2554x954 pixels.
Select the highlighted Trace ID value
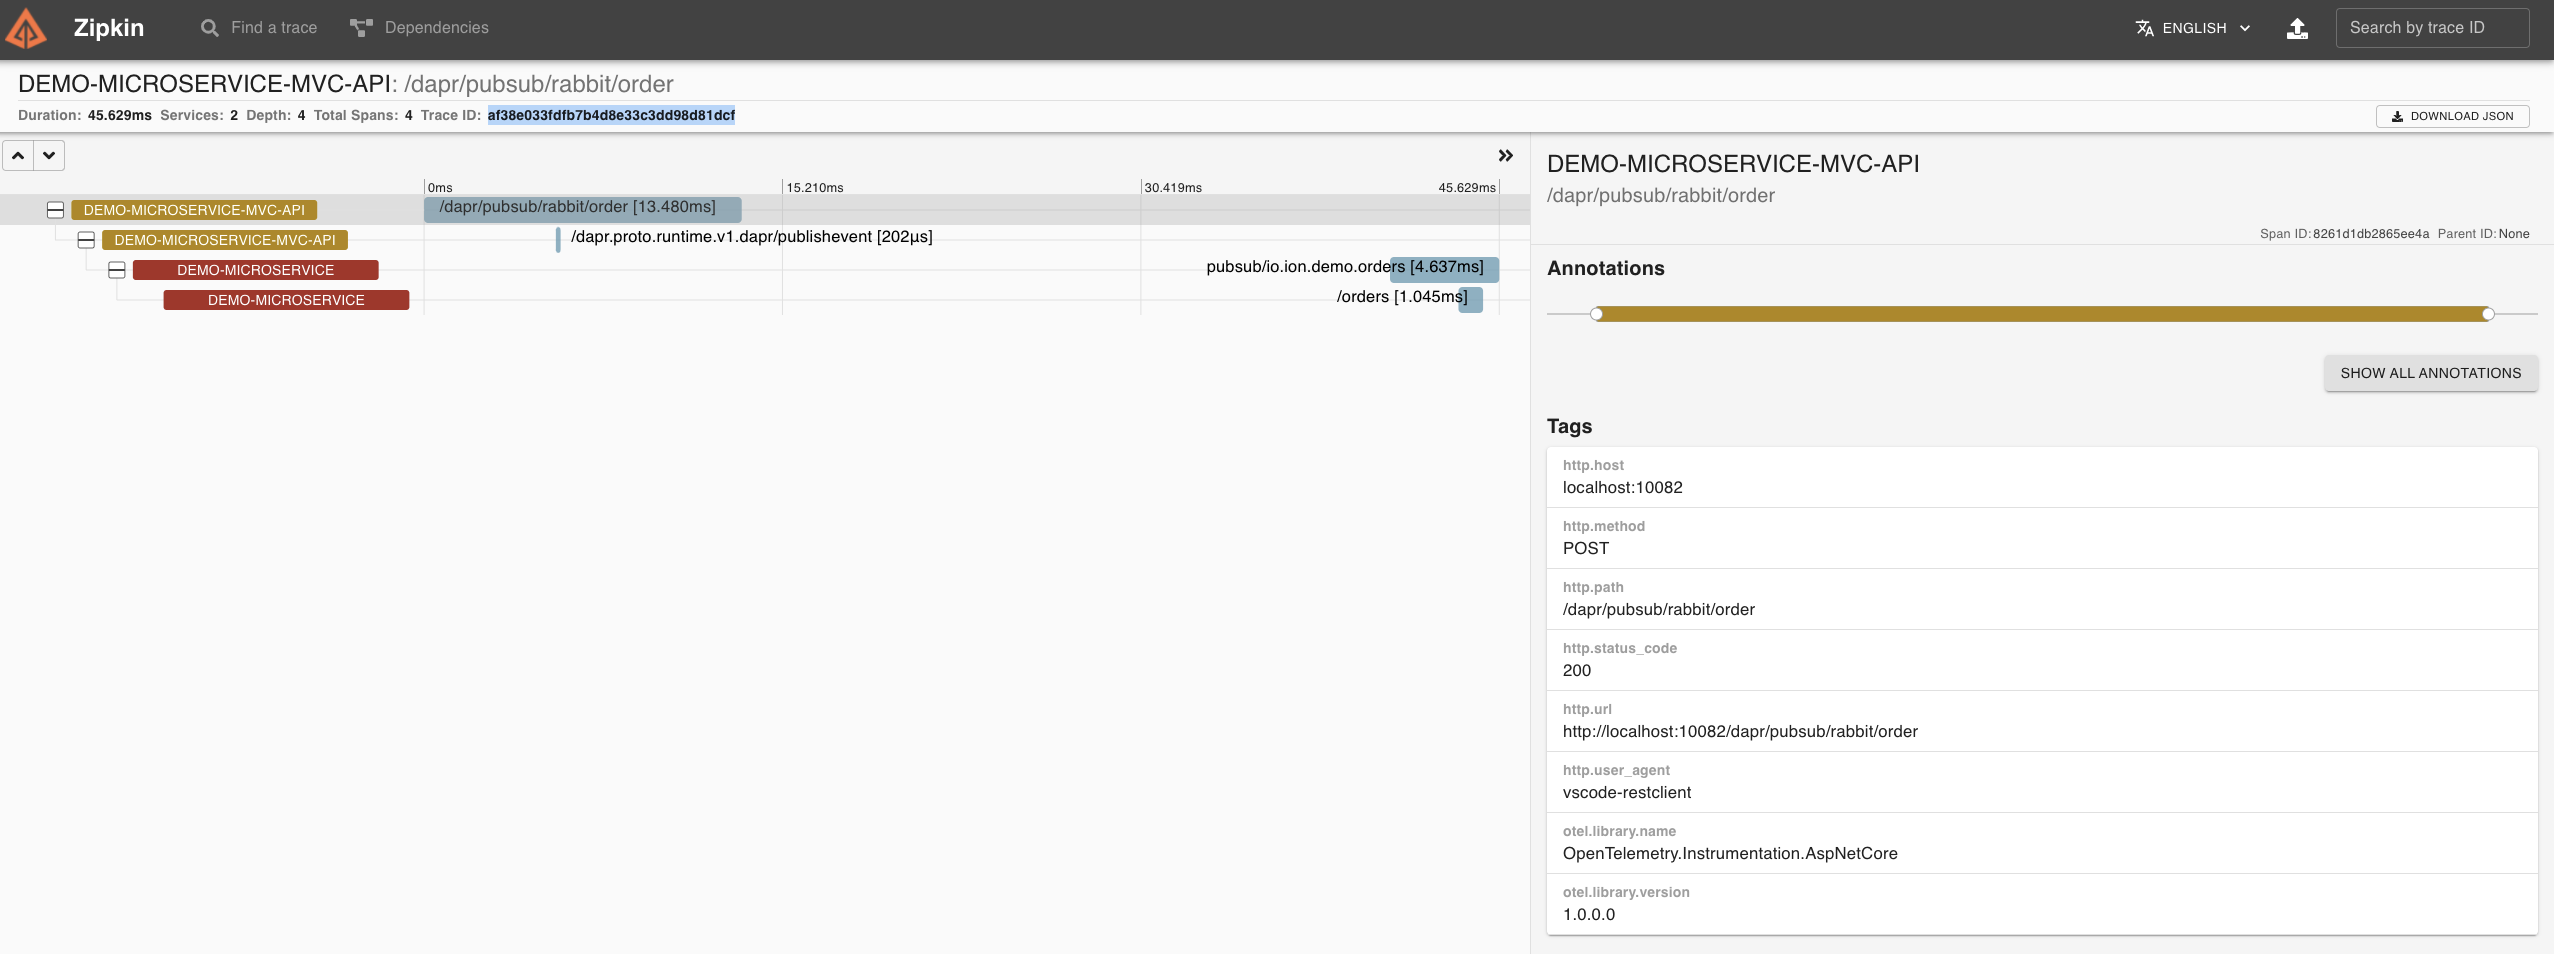click(609, 115)
